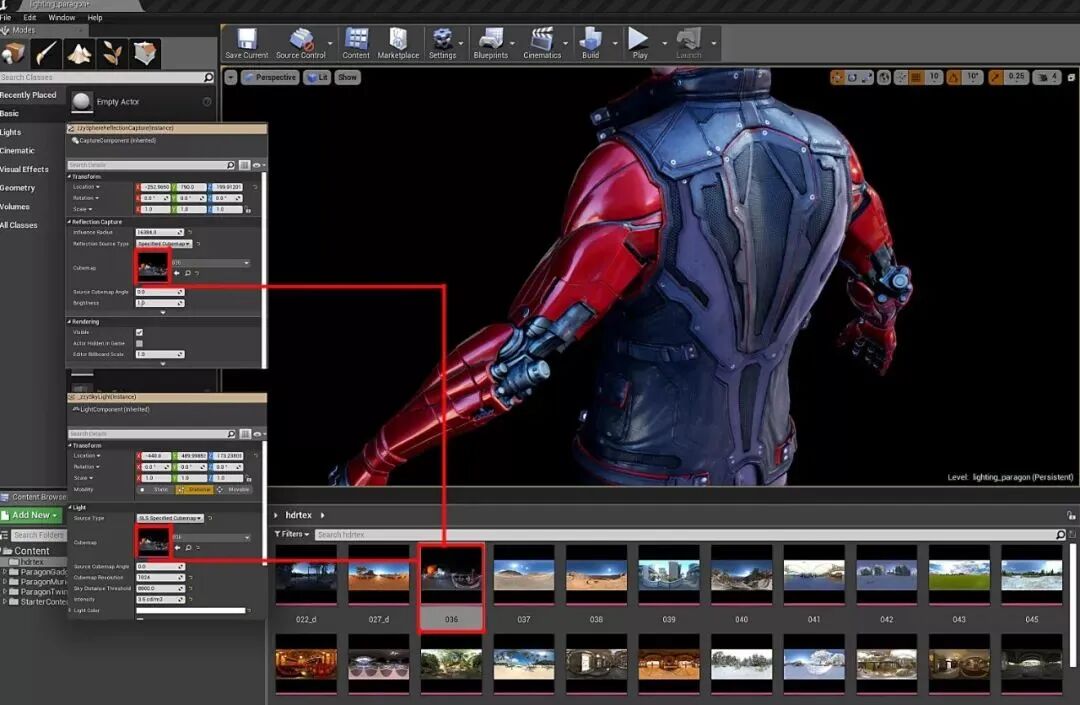The width and height of the screenshot is (1080, 705).
Task: Open Reflection Source Type dropdown
Action: pyautogui.click(x=164, y=244)
